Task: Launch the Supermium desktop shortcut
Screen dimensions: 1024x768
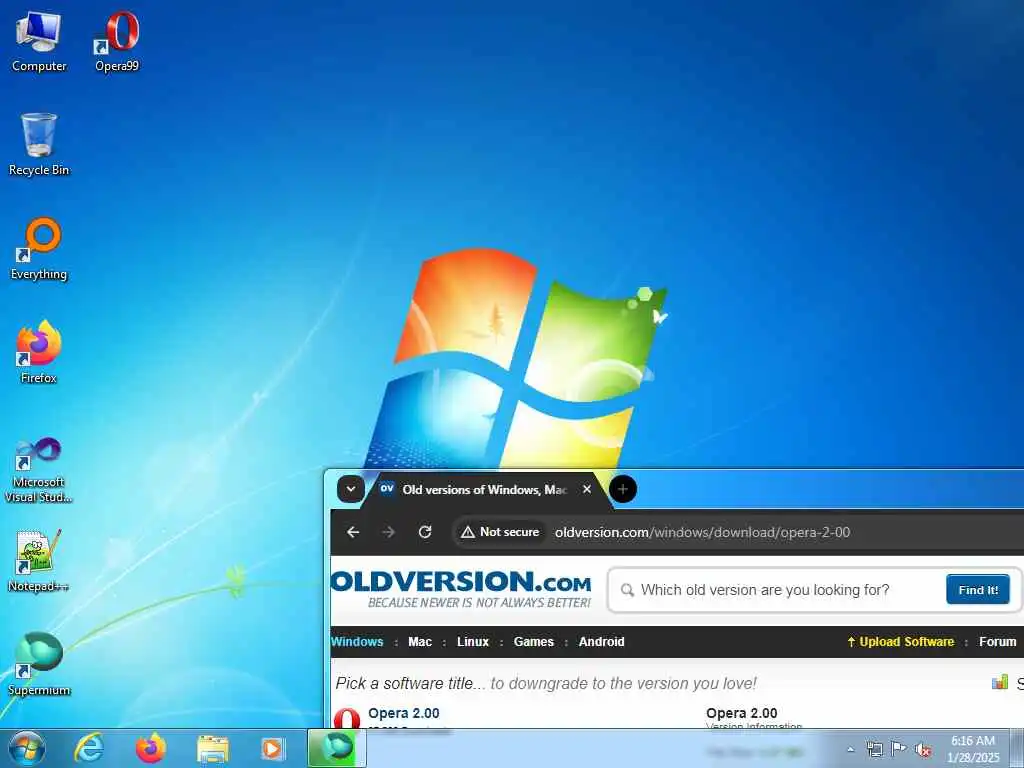Action: (39, 665)
